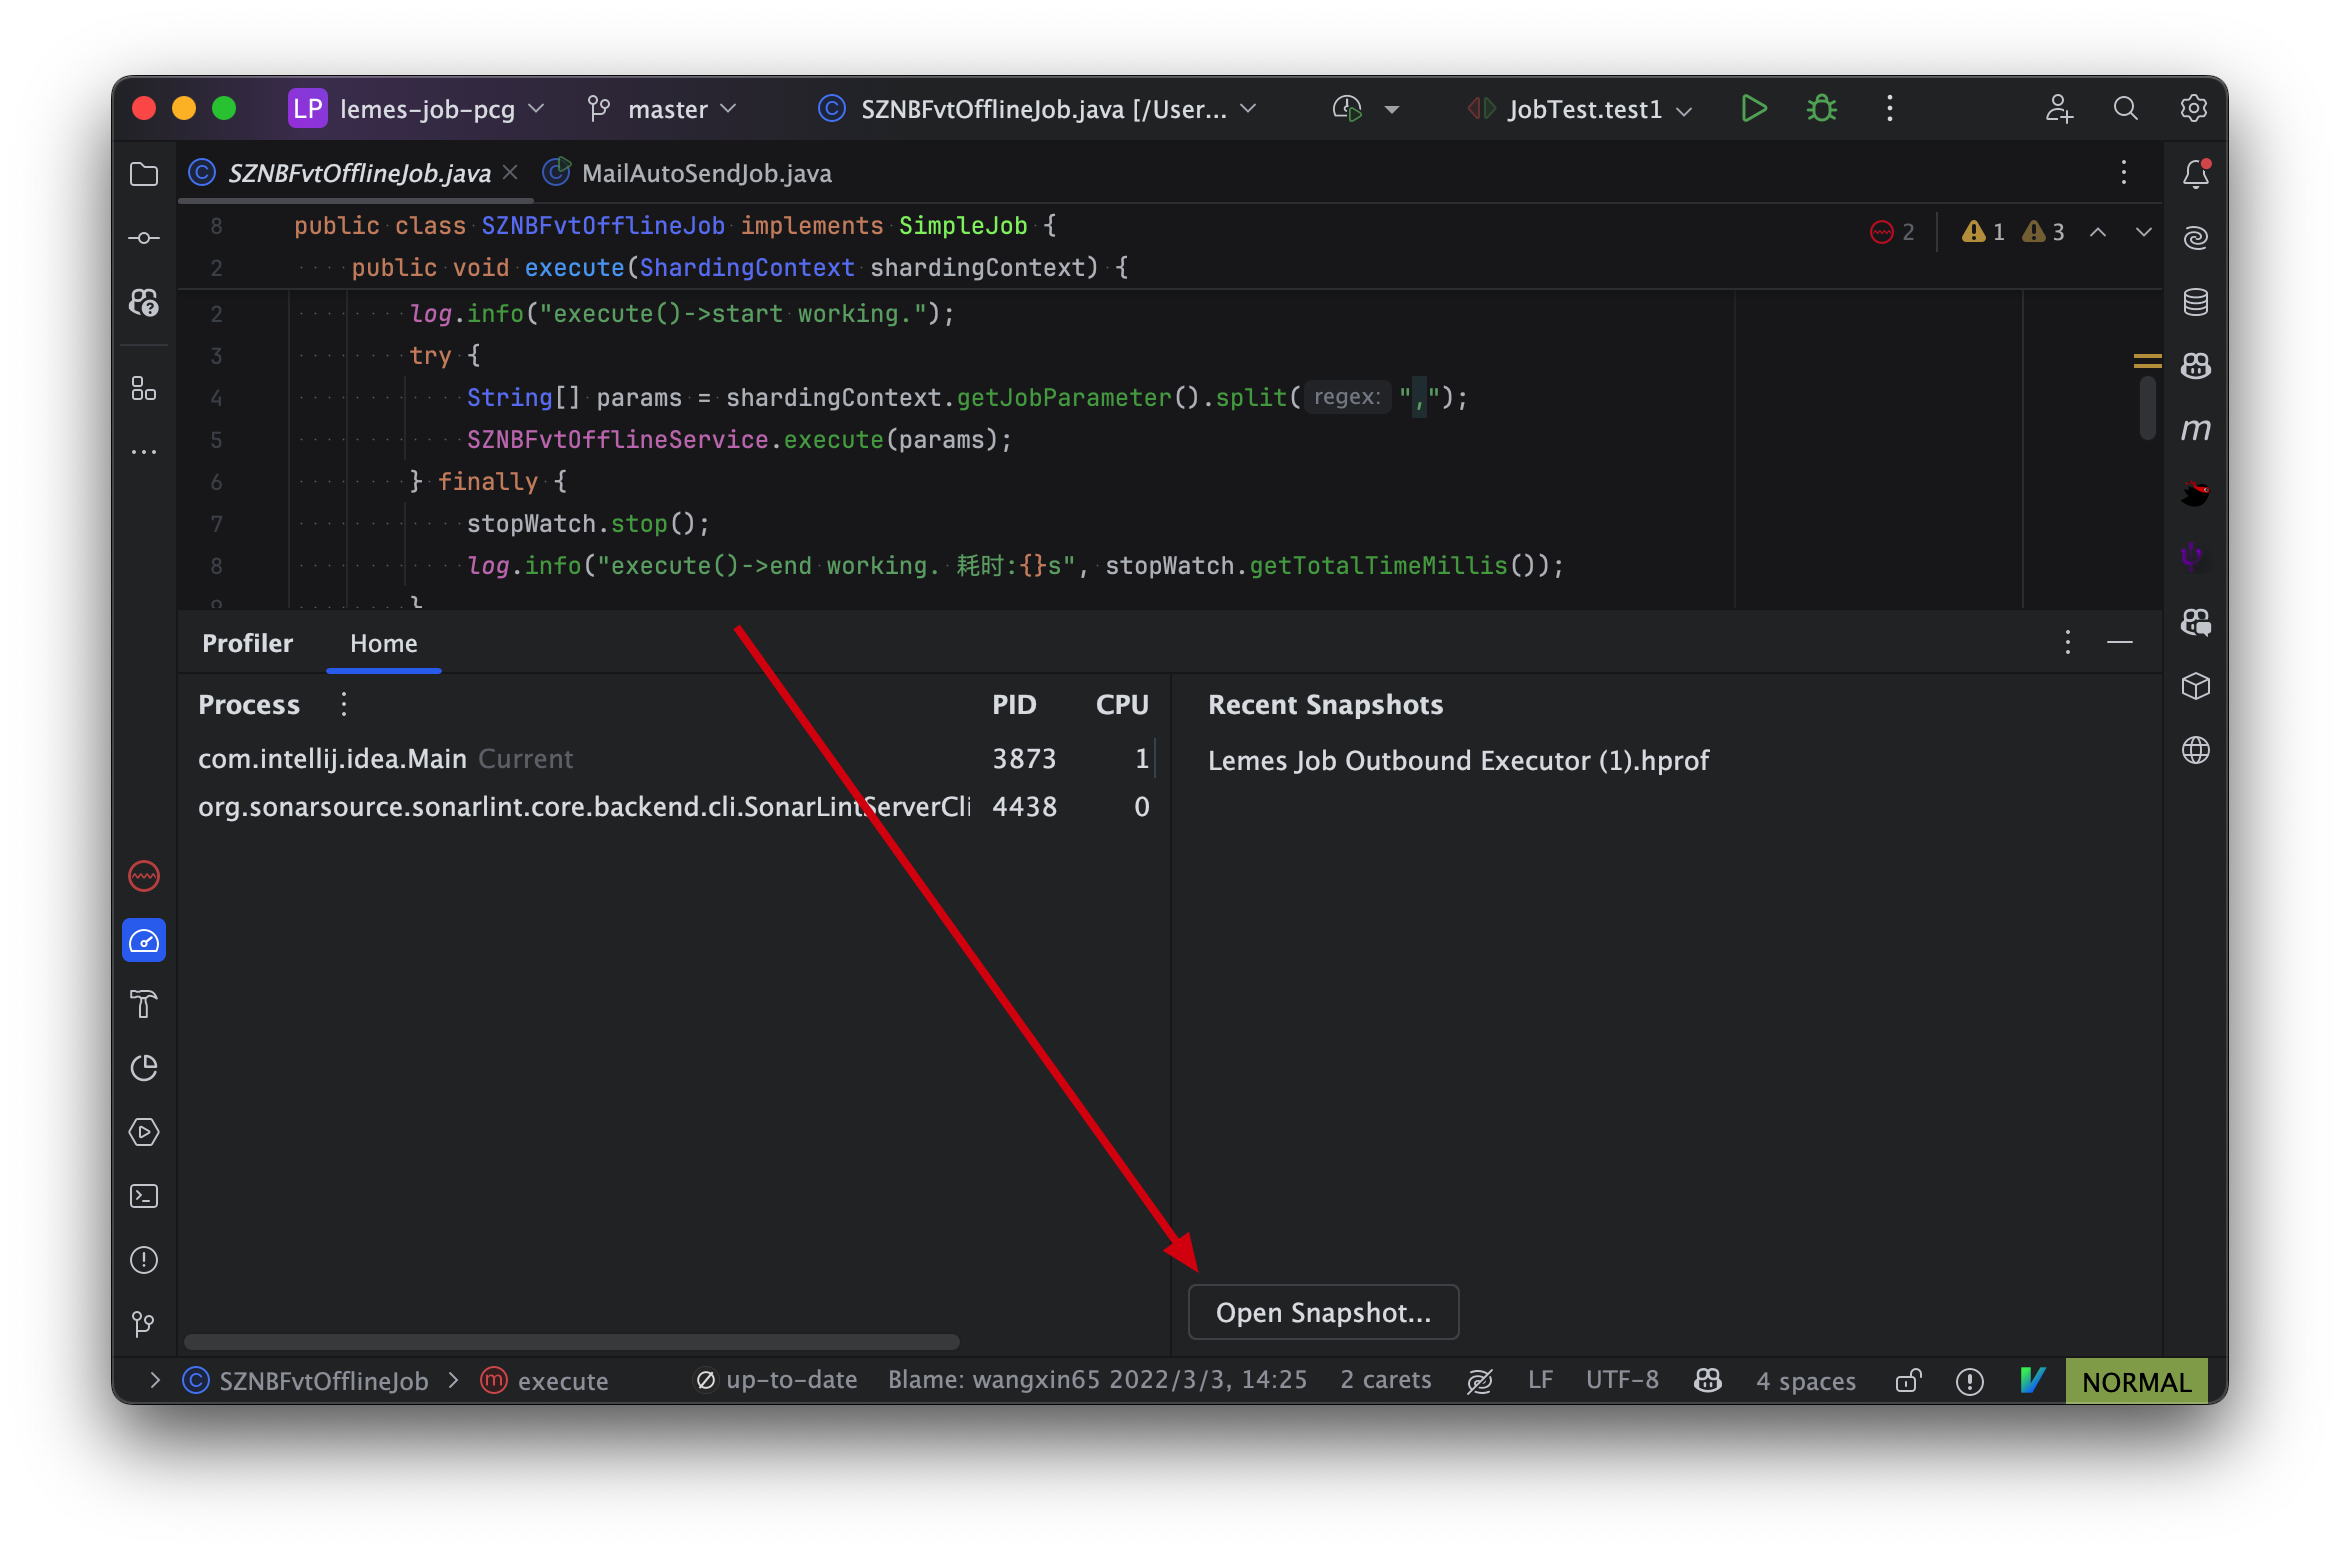2340x1552 pixels.
Task: Open more run actions menu
Action: [x=1890, y=108]
